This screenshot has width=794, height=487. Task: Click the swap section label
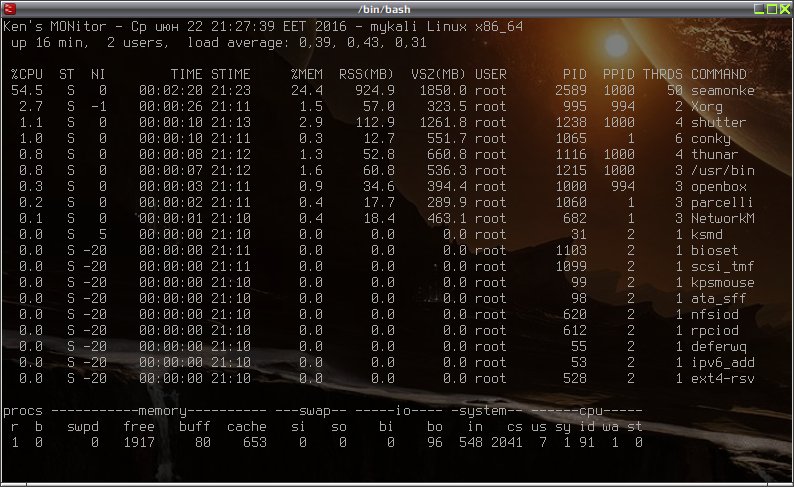[x=314, y=411]
